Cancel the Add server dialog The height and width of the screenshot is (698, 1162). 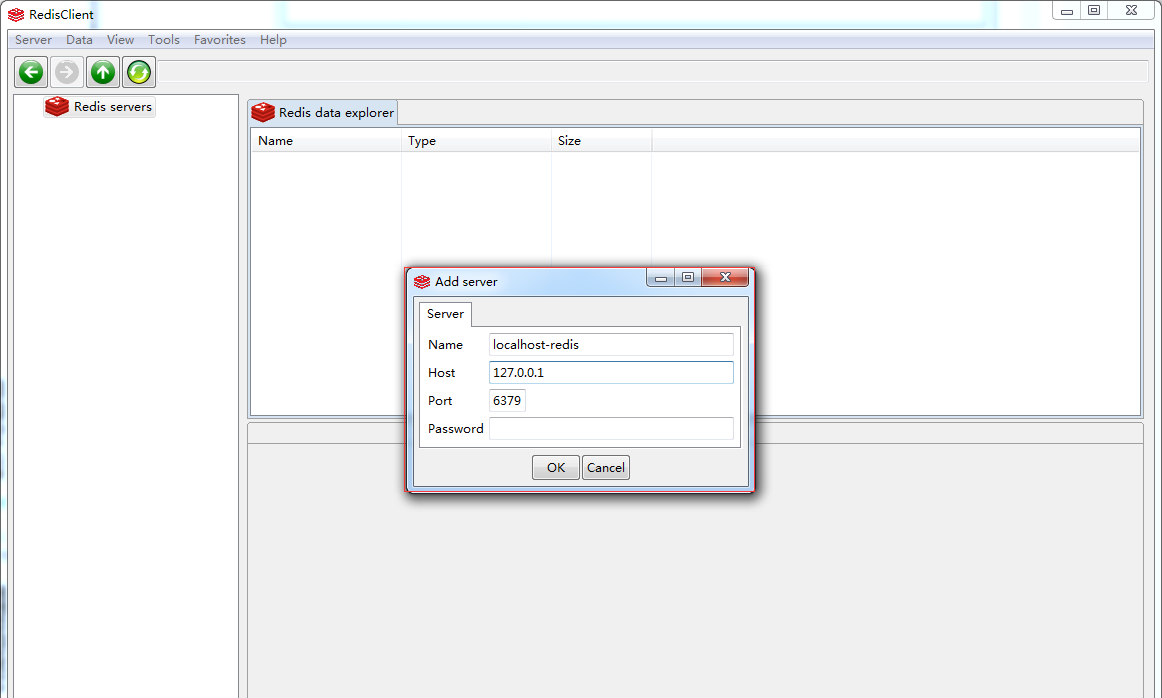605,467
